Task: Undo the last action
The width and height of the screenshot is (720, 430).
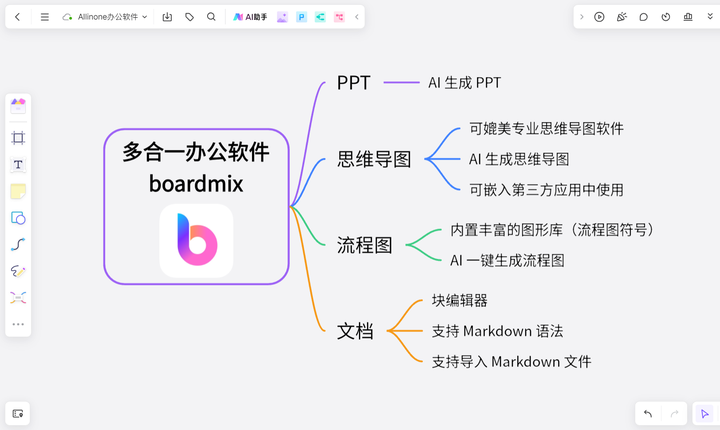Action: (647, 414)
